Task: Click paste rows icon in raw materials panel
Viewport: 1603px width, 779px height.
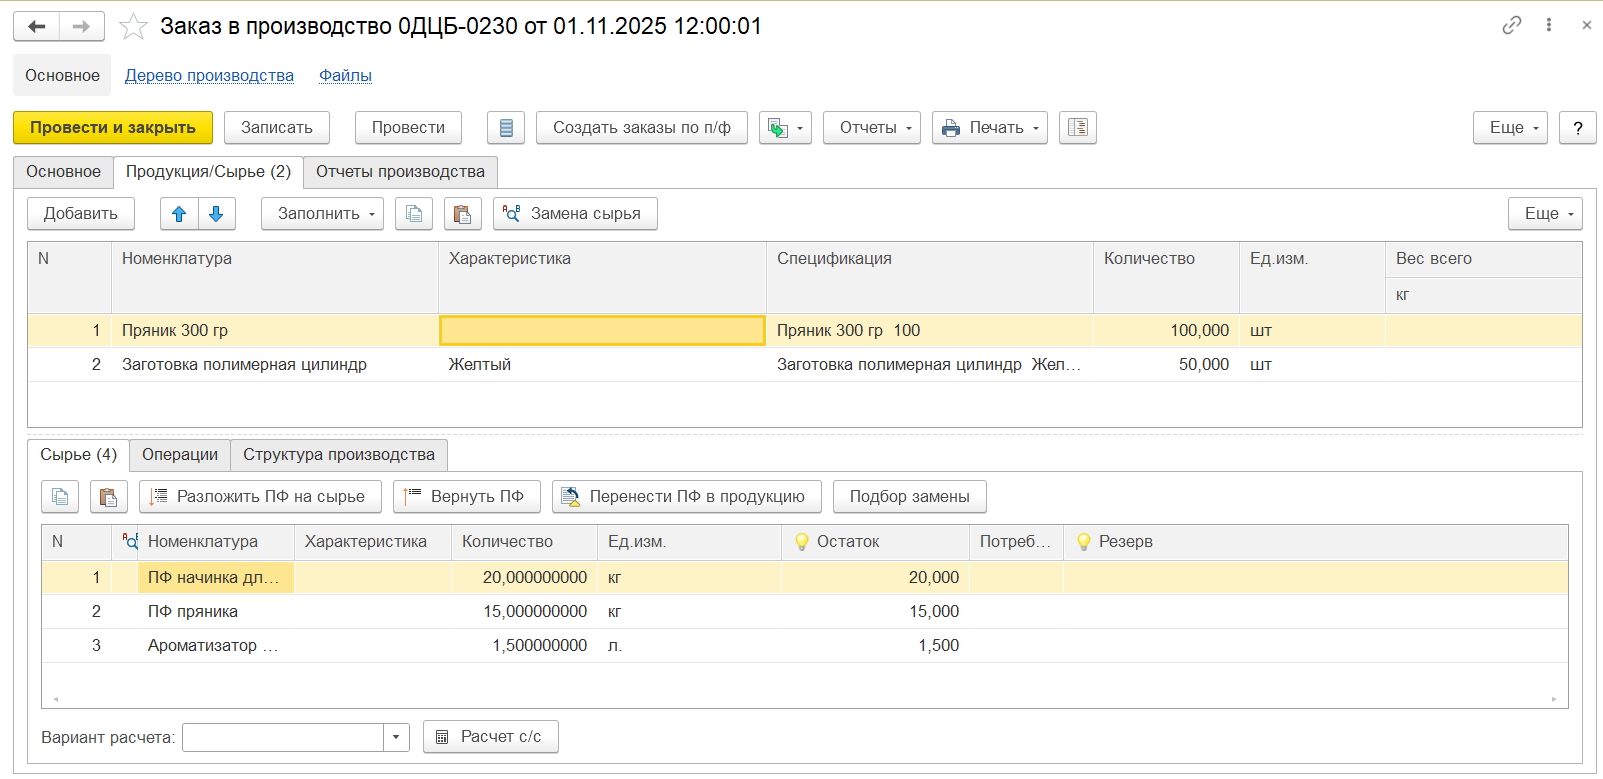Action: click(108, 497)
